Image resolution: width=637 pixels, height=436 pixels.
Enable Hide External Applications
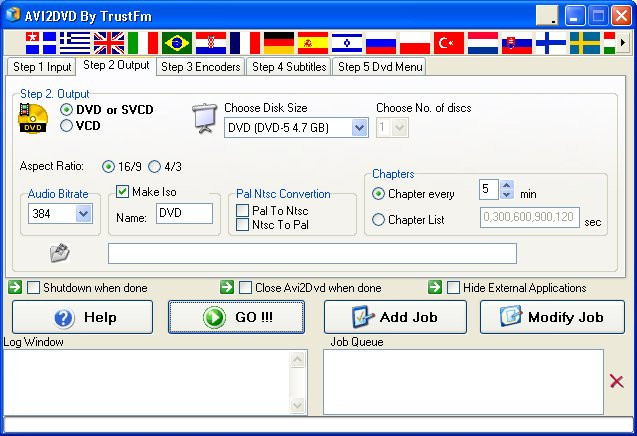[453, 288]
